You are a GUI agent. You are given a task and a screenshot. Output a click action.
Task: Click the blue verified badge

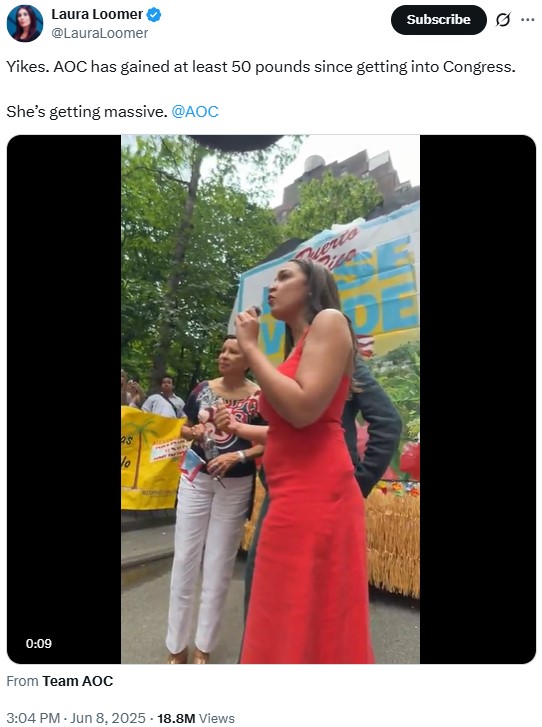[x=154, y=15]
